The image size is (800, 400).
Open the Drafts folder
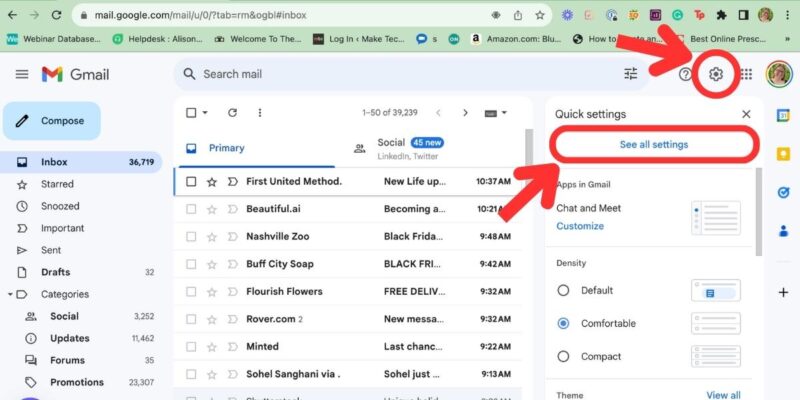(x=82, y=272)
